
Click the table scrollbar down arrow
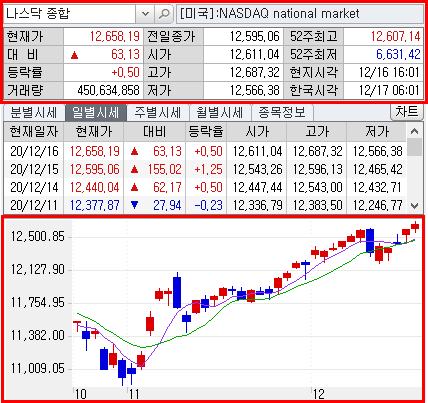tap(415, 206)
